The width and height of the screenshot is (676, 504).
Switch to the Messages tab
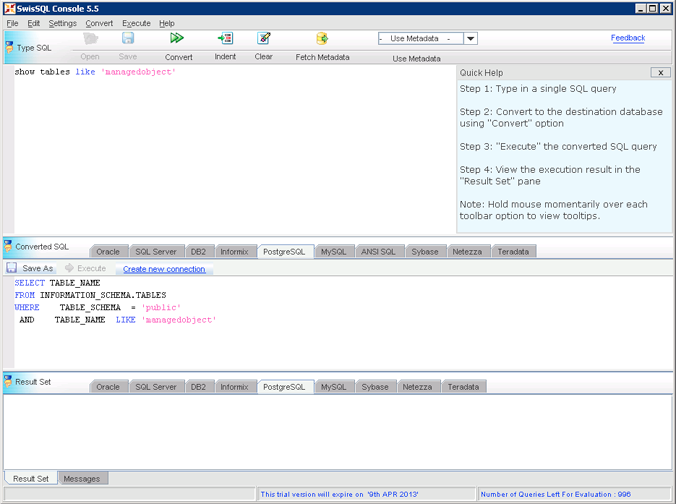pyautogui.click(x=81, y=479)
